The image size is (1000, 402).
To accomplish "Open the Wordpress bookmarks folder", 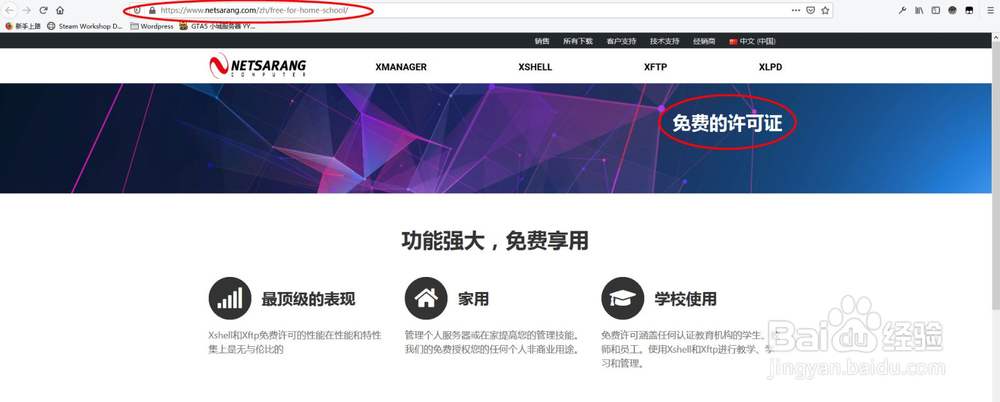I will [x=152, y=26].
